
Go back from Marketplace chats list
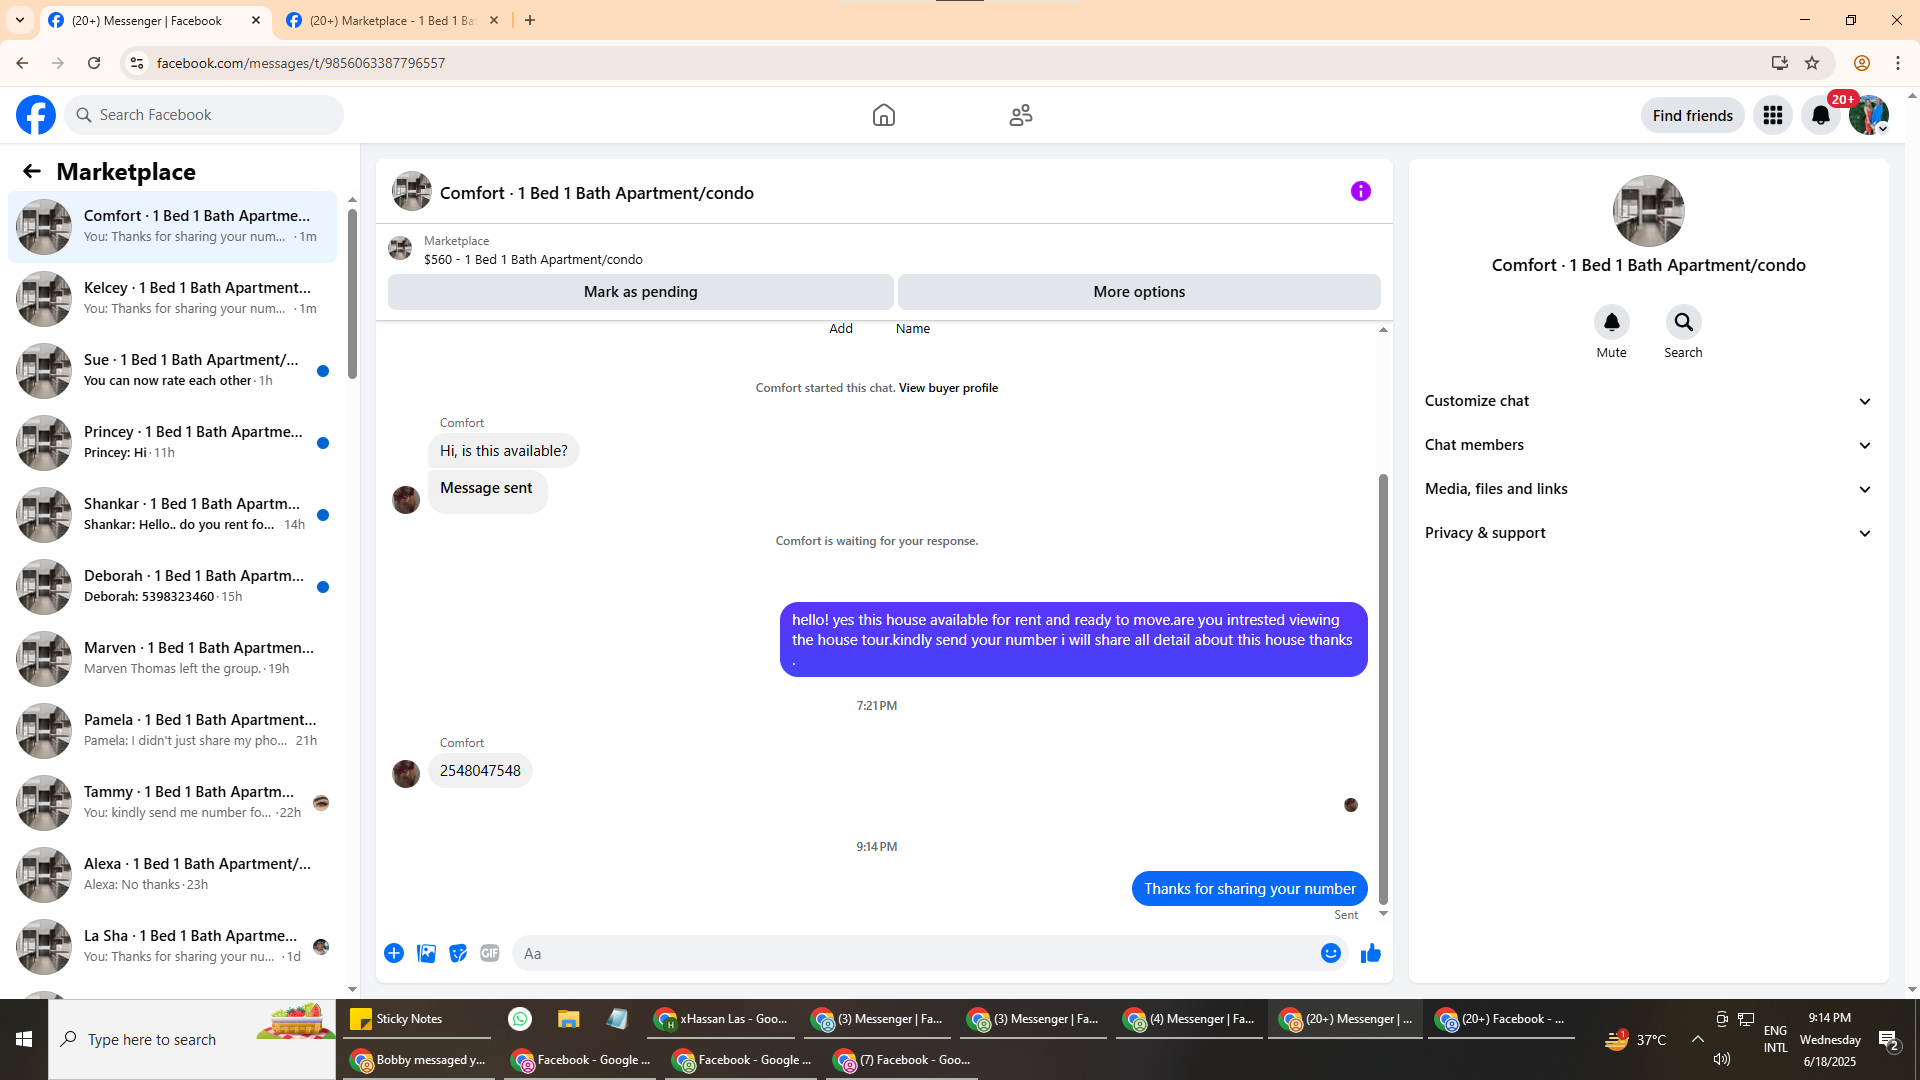32,172
